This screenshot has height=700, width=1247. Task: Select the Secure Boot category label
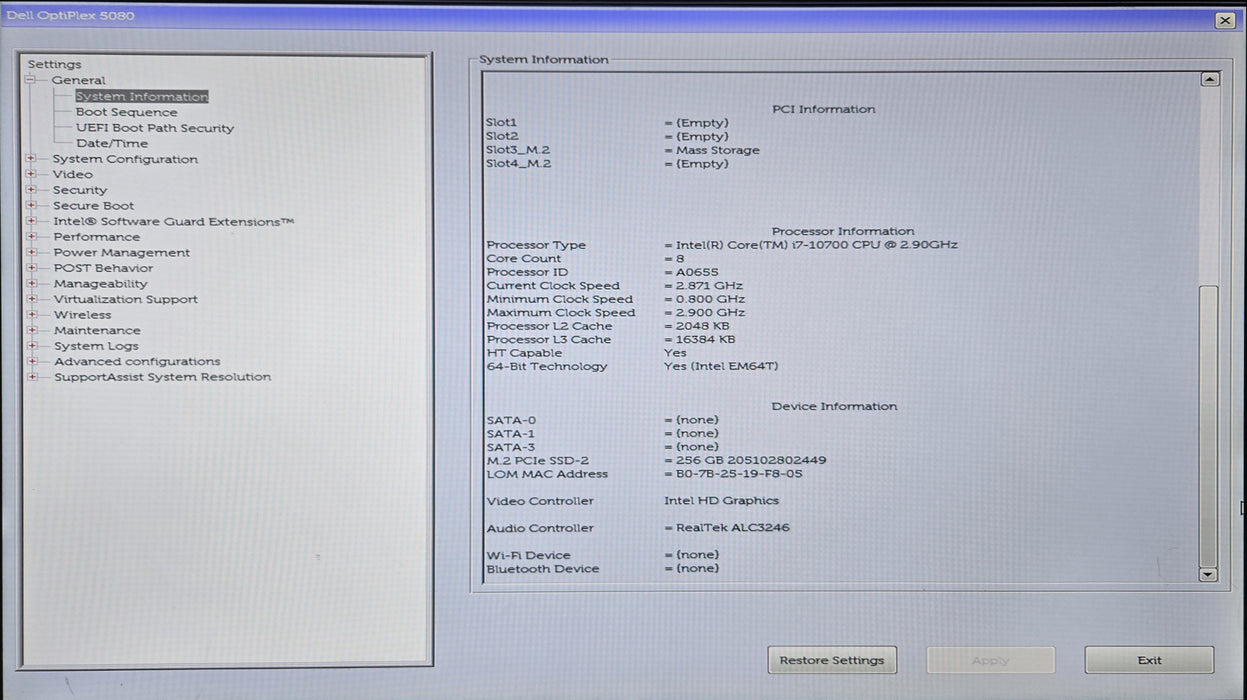[x=93, y=206]
